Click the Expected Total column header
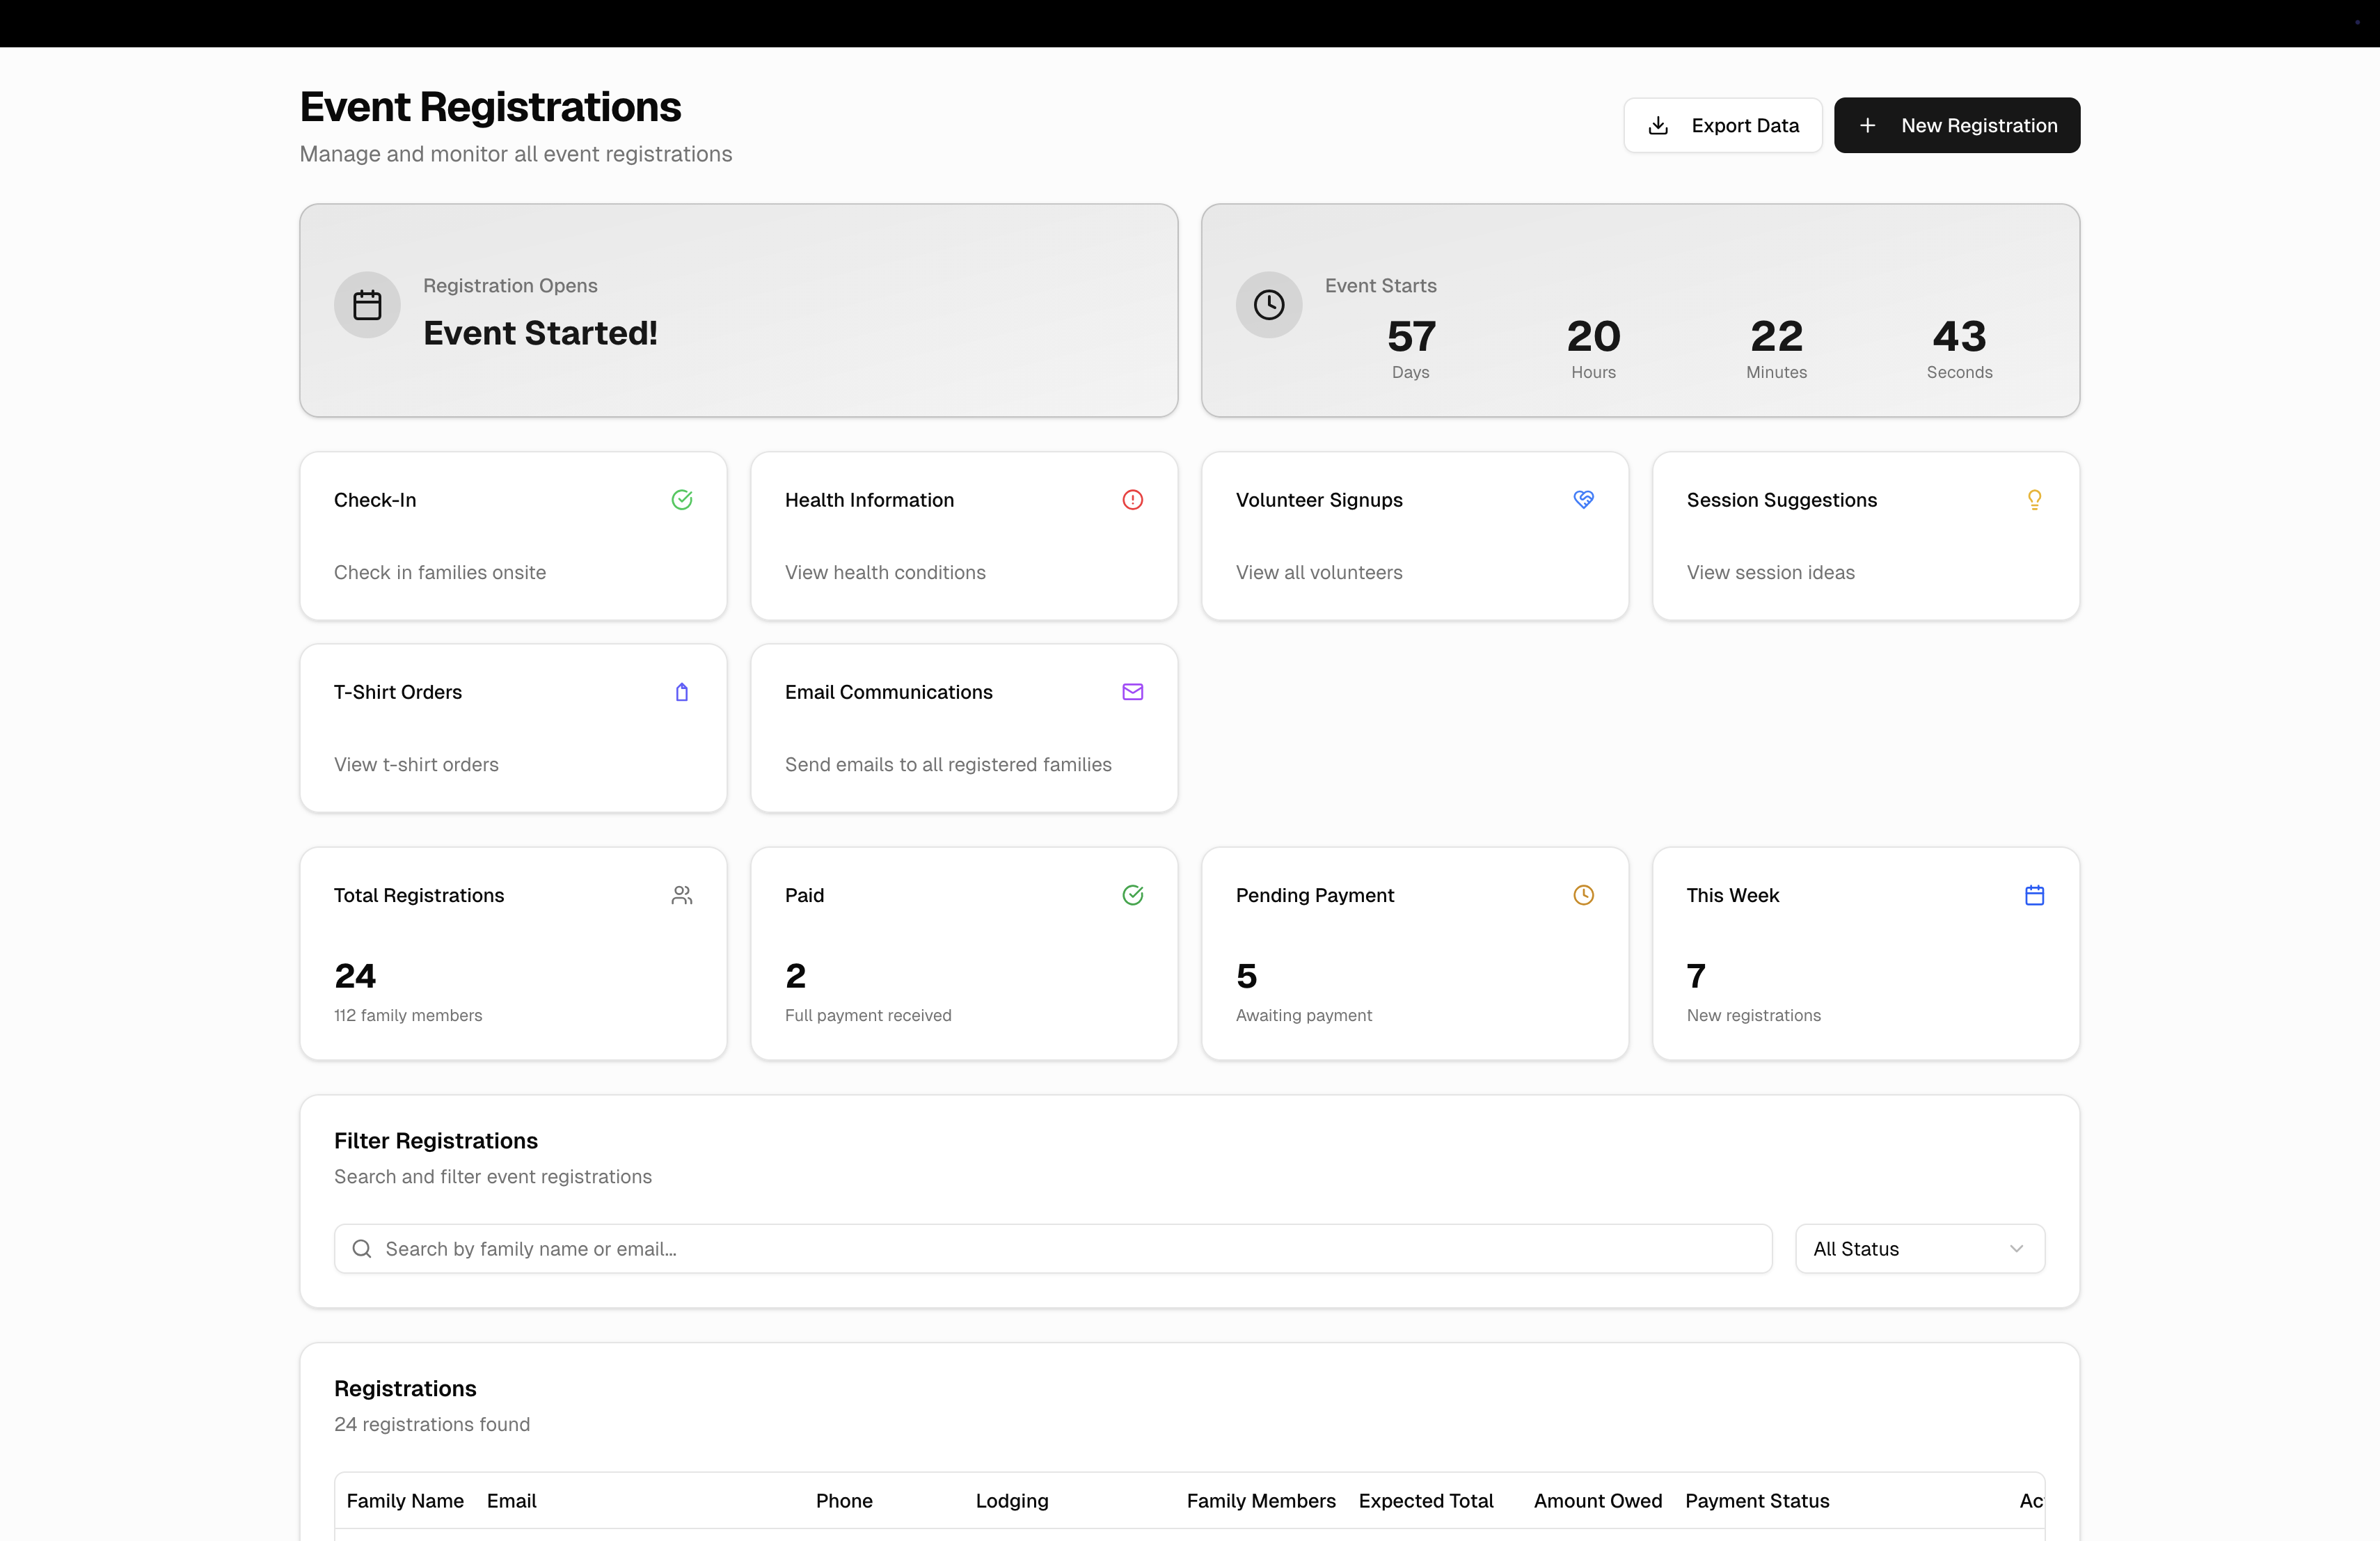 pyautogui.click(x=1426, y=1501)
